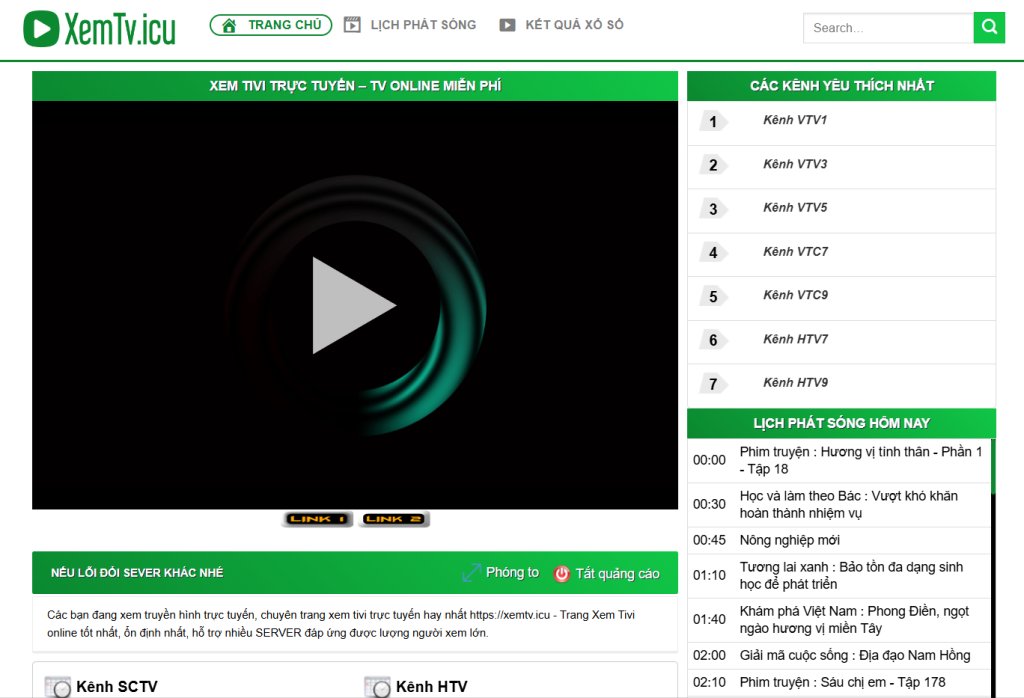Open the Kết Quả Xổ Số menu
This screenshot has width=1024, height=698.
coord(574,25)
